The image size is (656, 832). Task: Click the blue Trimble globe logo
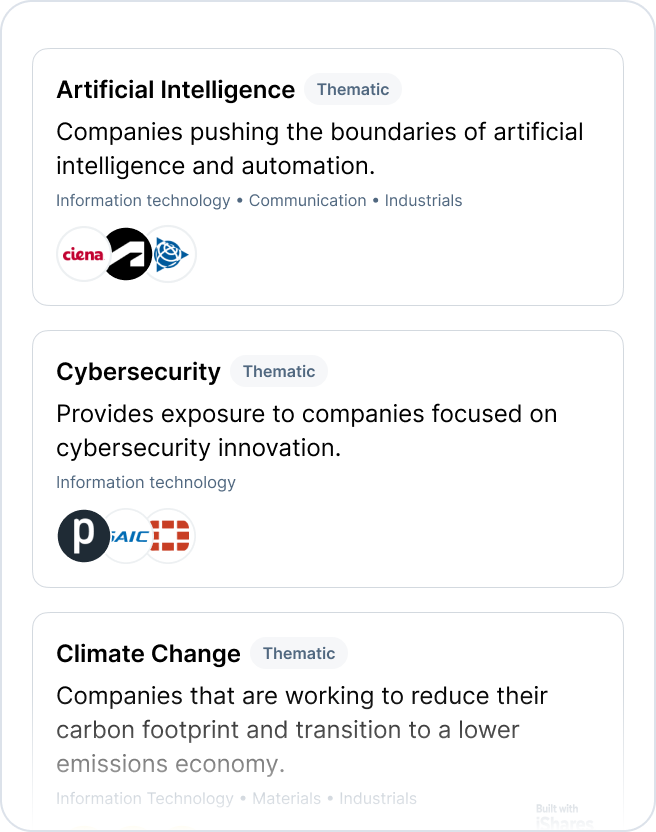click(171, 254)
